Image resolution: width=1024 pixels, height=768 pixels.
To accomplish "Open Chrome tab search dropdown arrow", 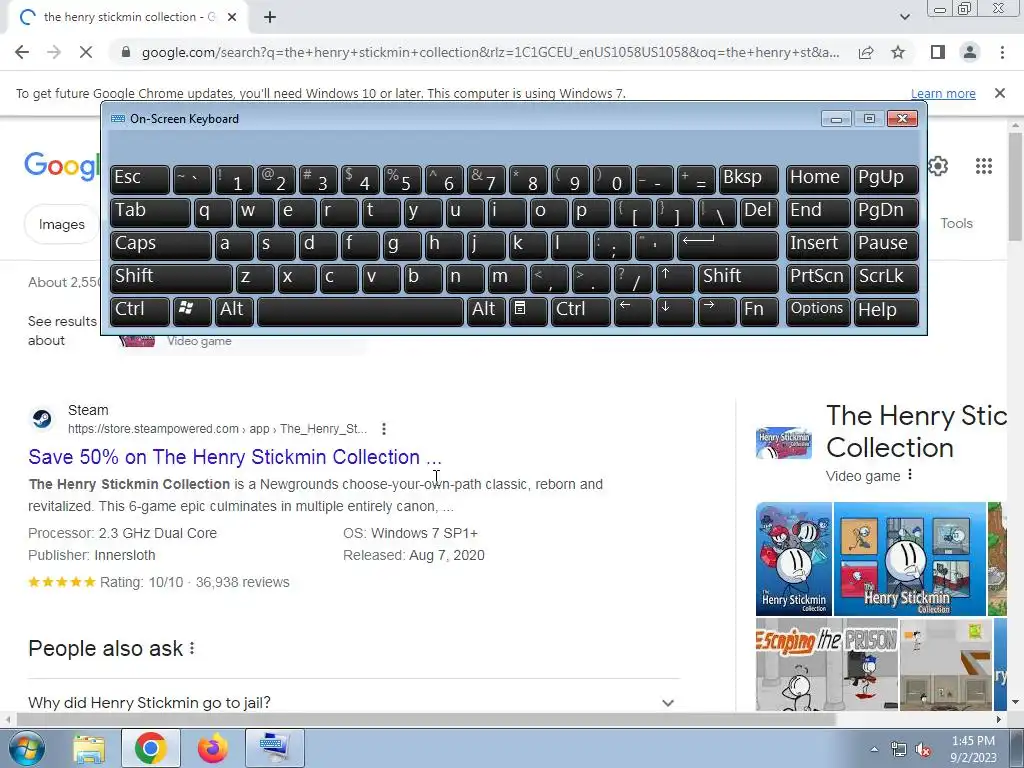I will tap(904, 18).
